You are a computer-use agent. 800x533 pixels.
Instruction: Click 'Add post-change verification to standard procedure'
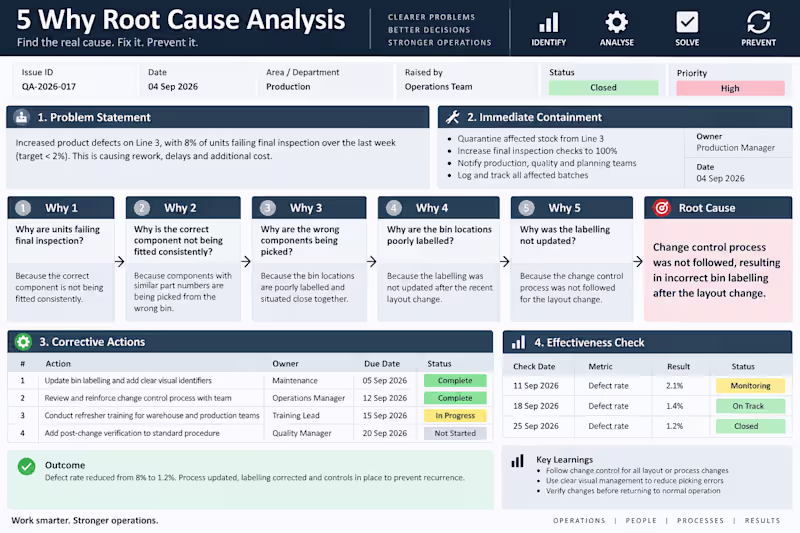click(x=132, y=433)
